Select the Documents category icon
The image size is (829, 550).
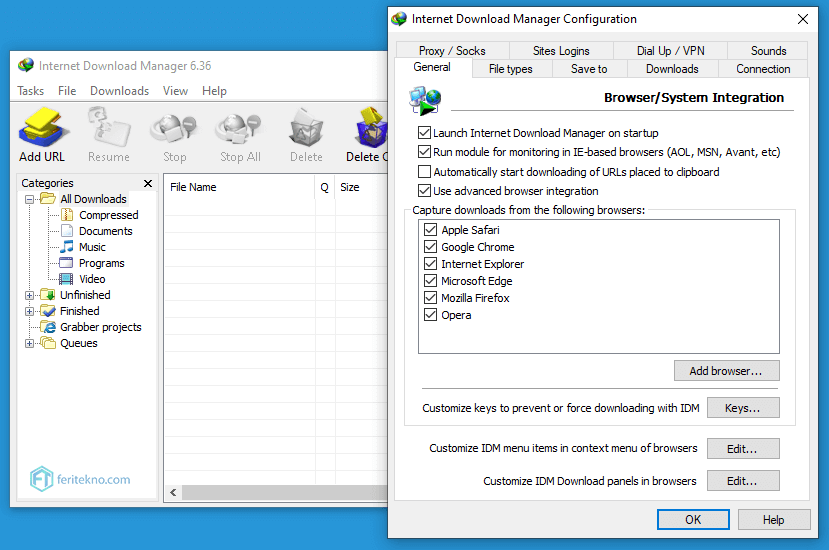pyautogui.click(x=67, y=231)
